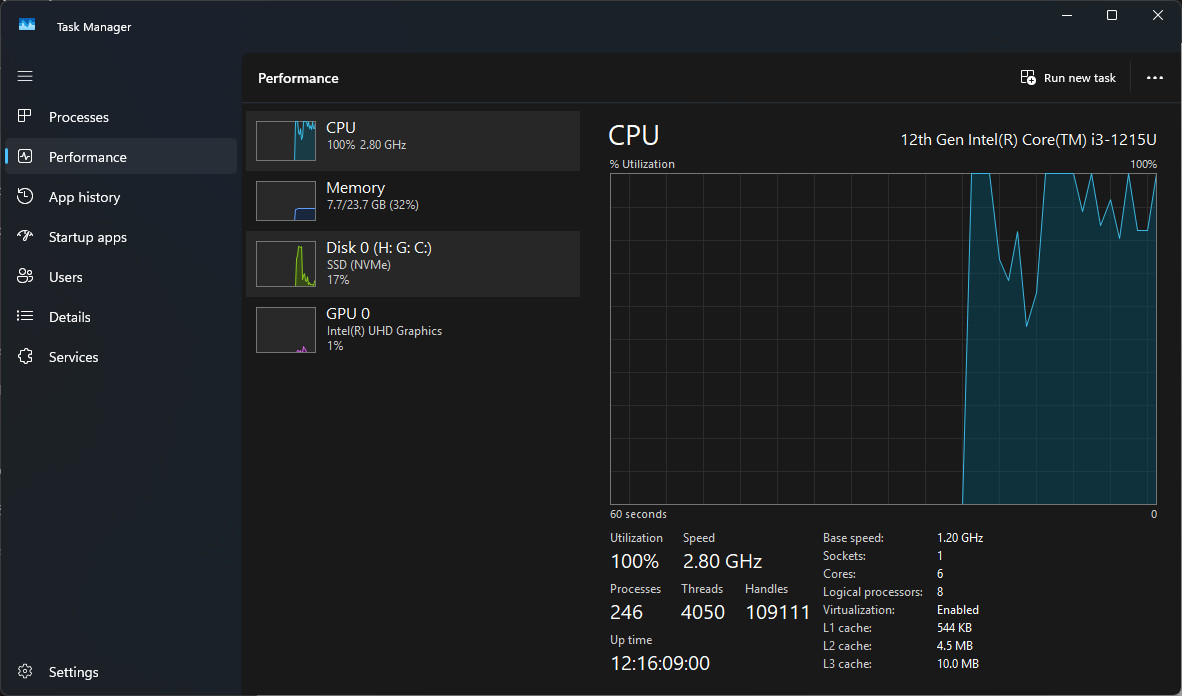Viewport: 1182px width, 696px height.
Task: Click the L2 cache 4.5 MB value
Action: pyautogui.click(x=954, y=645)
